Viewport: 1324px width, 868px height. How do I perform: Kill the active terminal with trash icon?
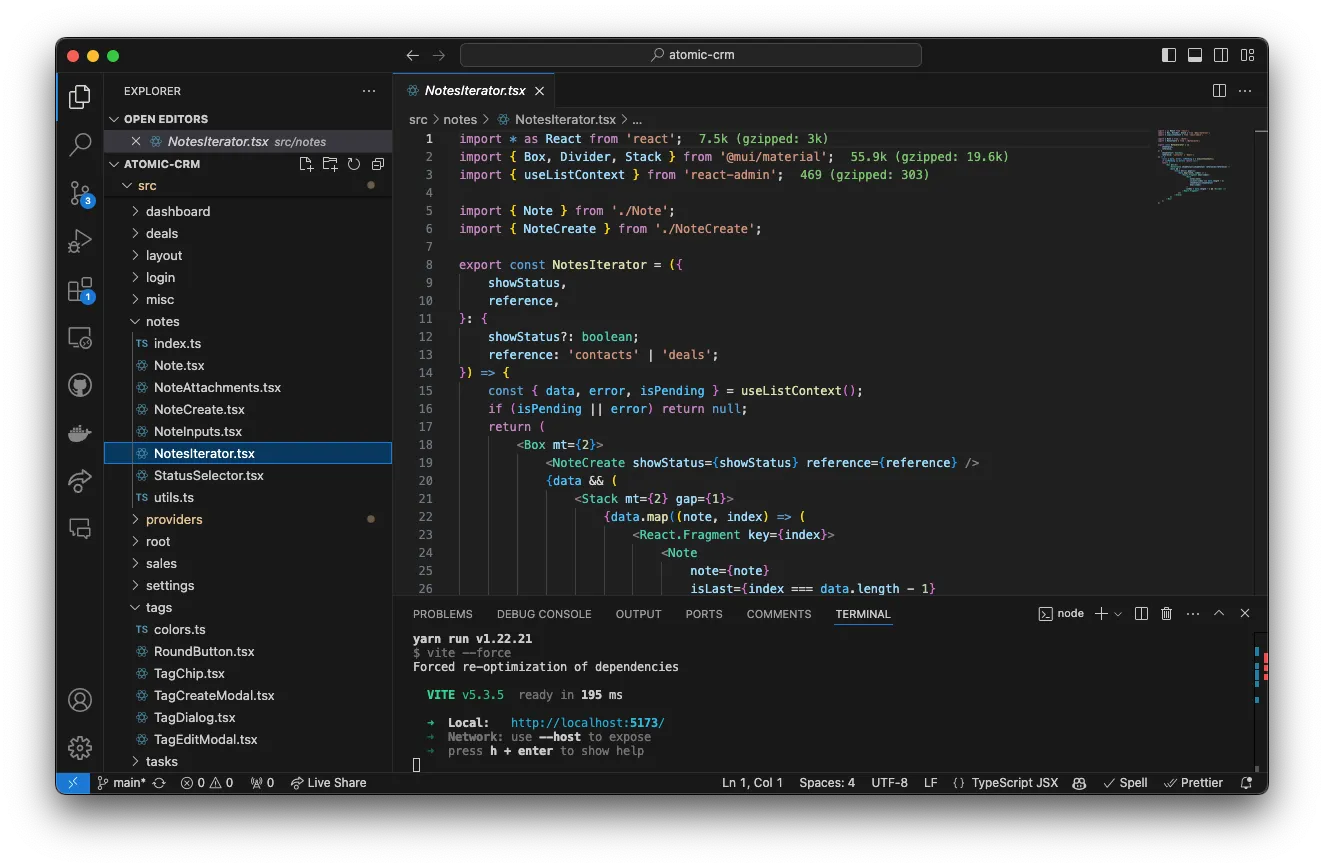click(1166, 613)
